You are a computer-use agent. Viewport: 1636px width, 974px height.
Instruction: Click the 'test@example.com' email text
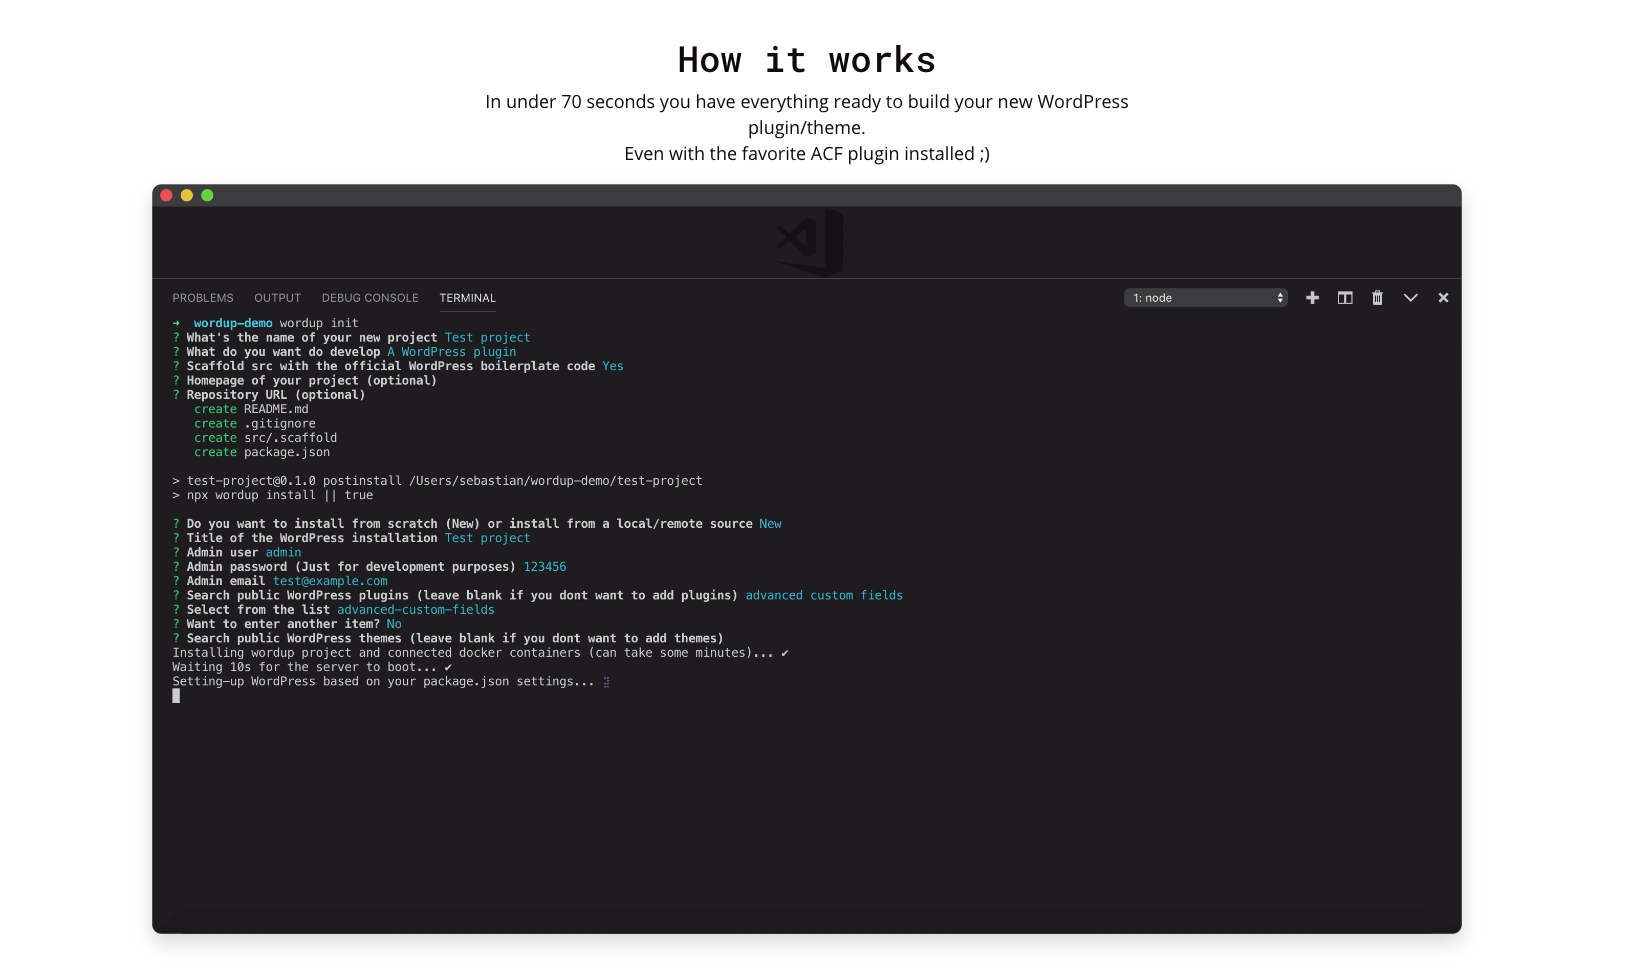point(330,581)
